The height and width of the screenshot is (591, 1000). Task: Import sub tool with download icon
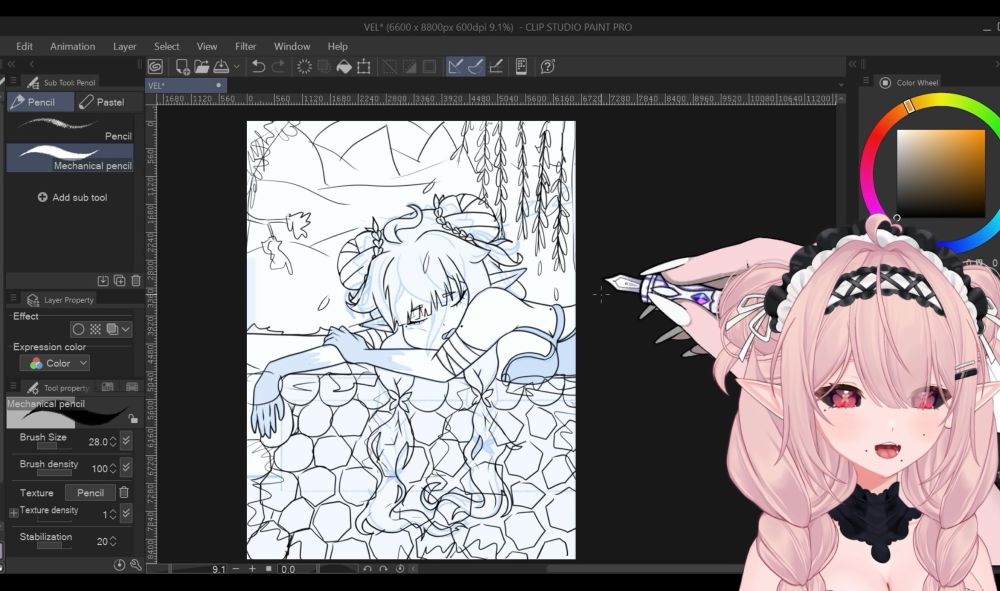(x=103, y=281)
